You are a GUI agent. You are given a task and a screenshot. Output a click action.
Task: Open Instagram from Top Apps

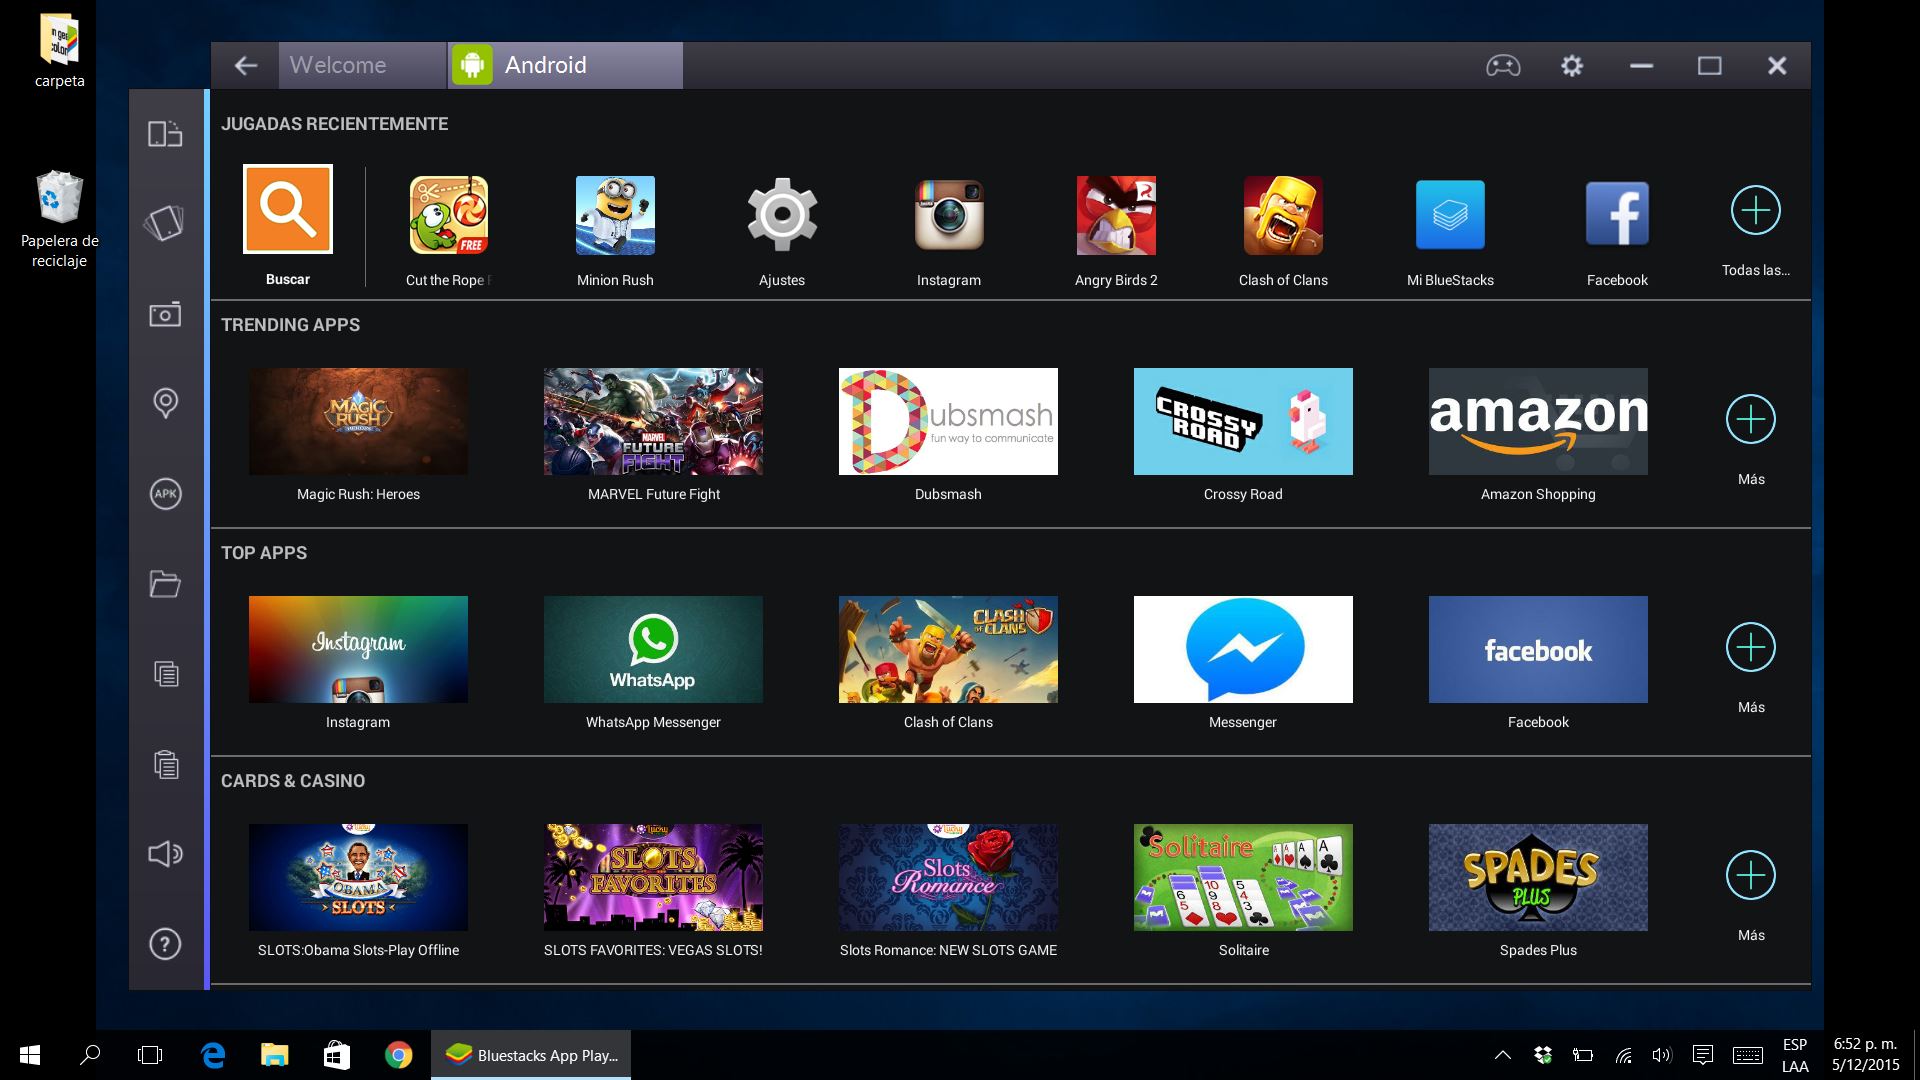point(357,647)
